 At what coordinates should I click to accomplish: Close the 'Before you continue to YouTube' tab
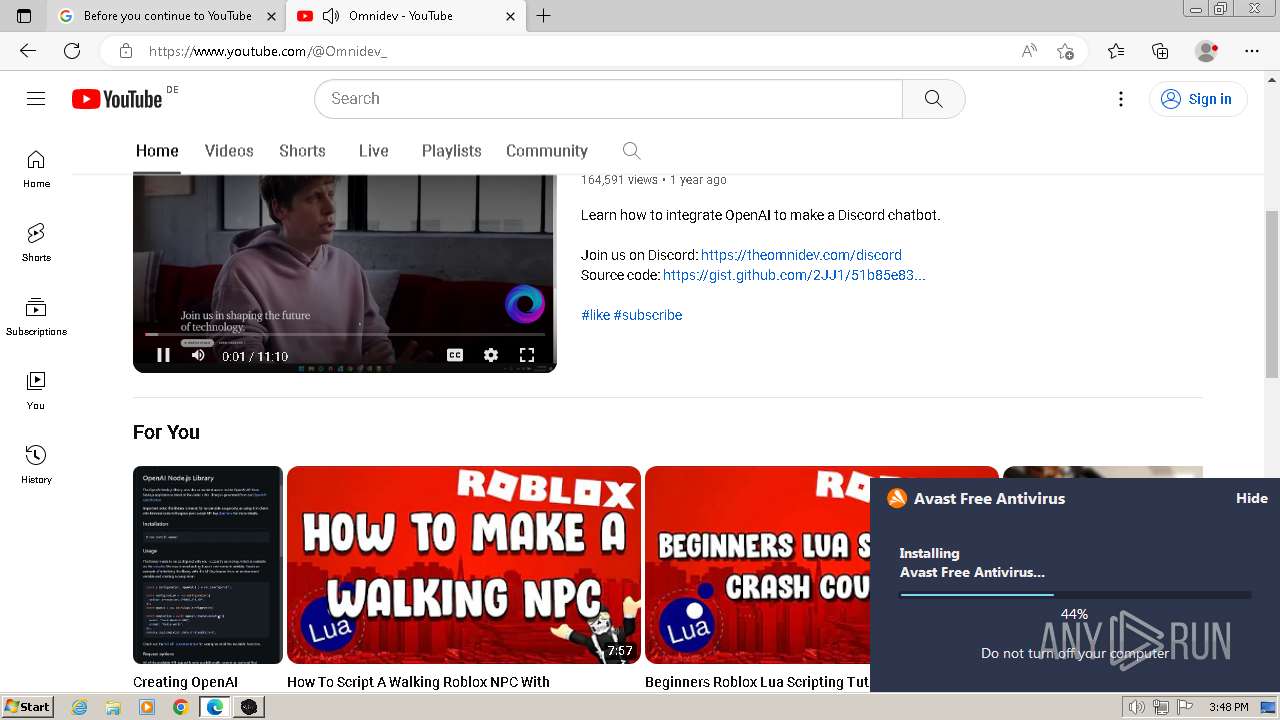[x=272, y=16]
